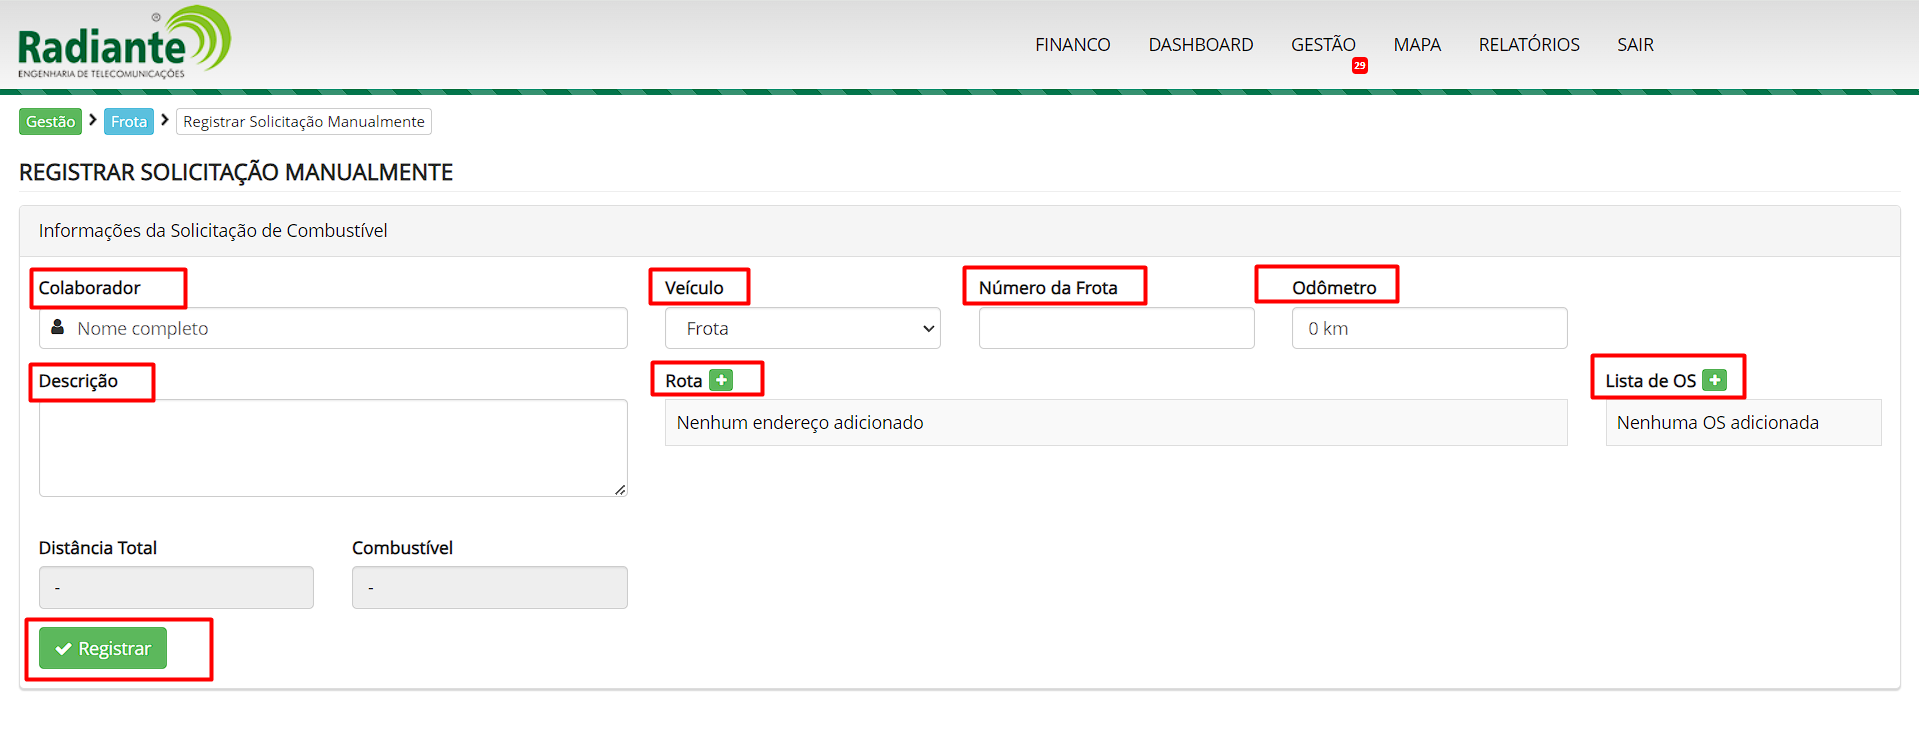1919x750 pixels.
Task: Click the red 29 notification badge
Action: (1359, 66)
